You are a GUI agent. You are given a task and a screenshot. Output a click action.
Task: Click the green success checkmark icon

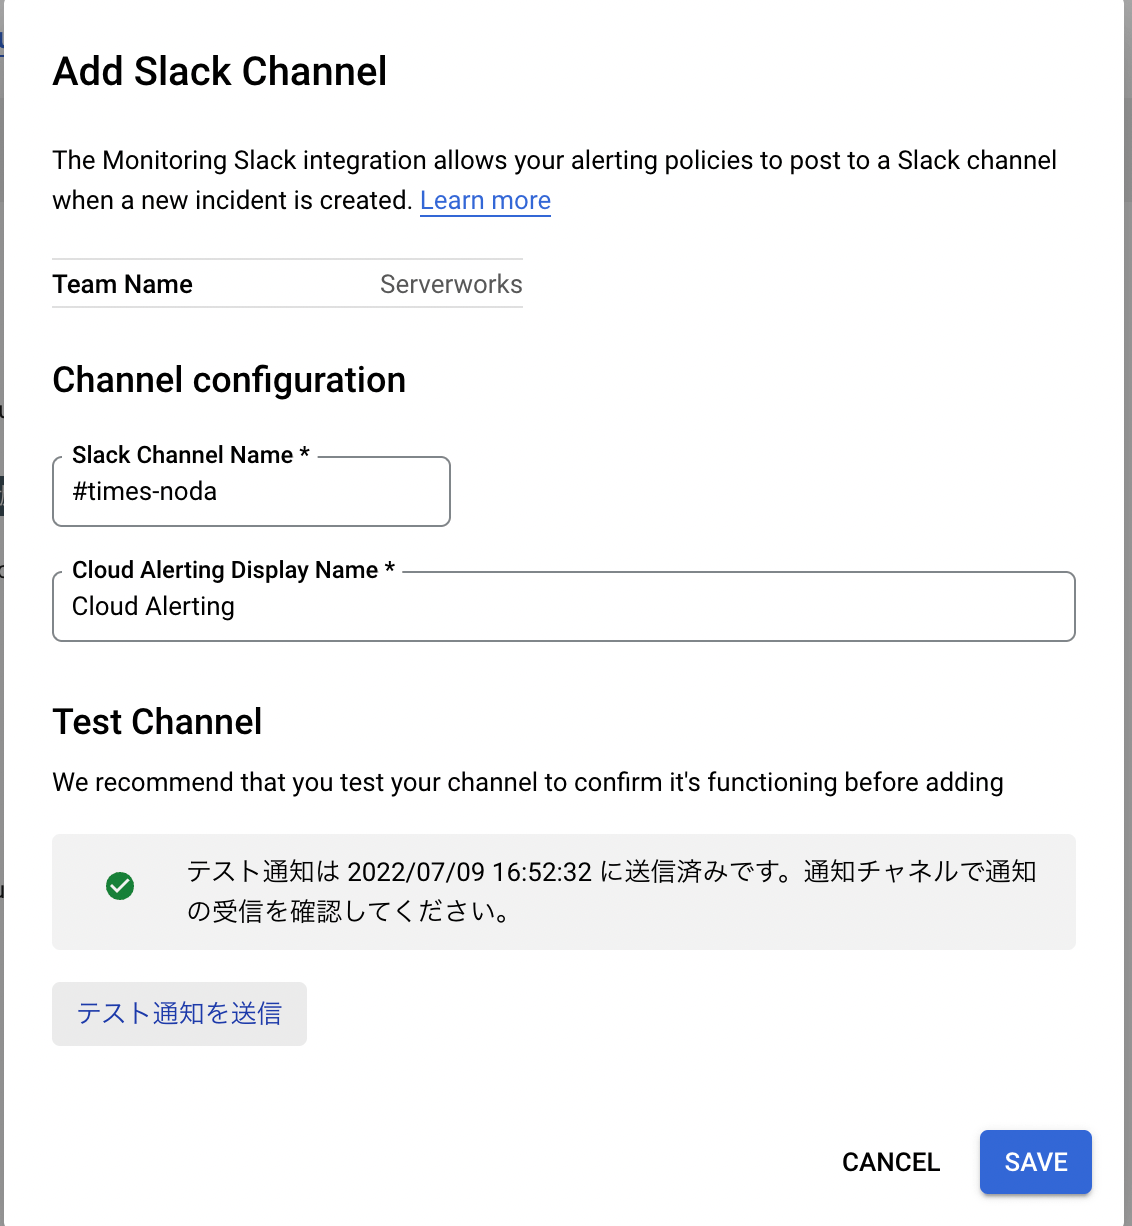(x=120, y=886)
